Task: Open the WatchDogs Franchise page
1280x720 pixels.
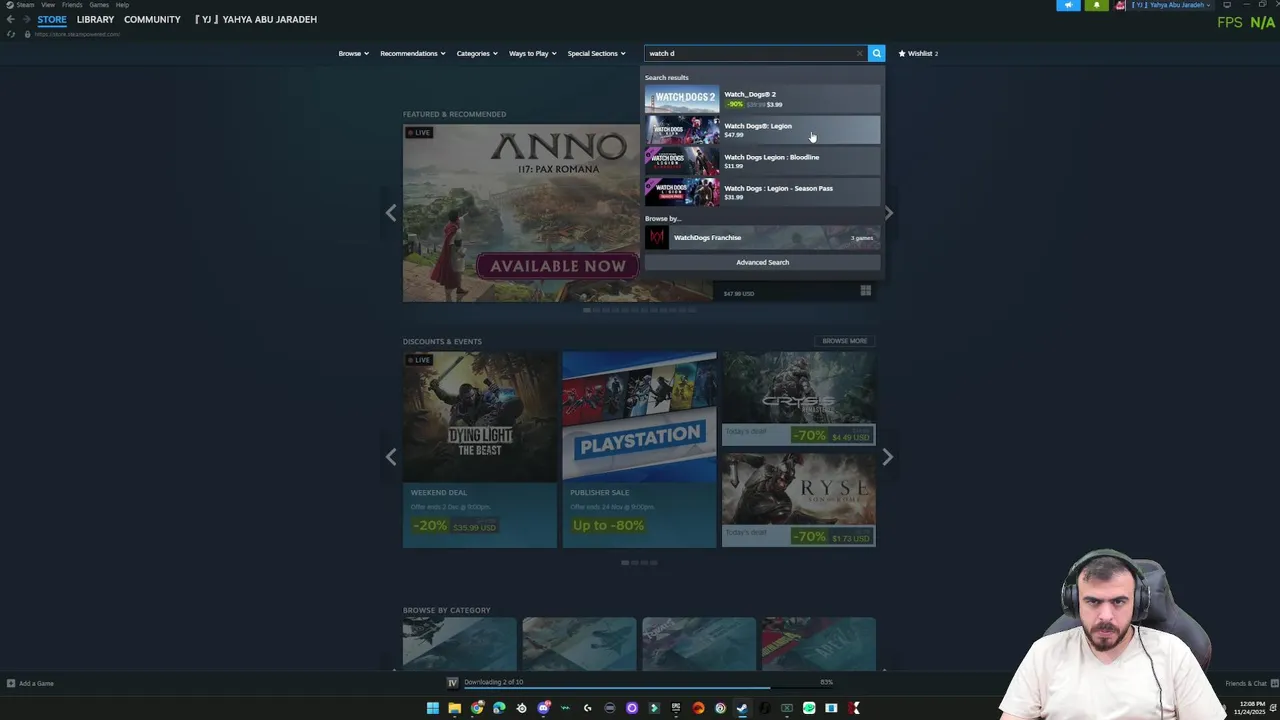Action: pos(762,237)
